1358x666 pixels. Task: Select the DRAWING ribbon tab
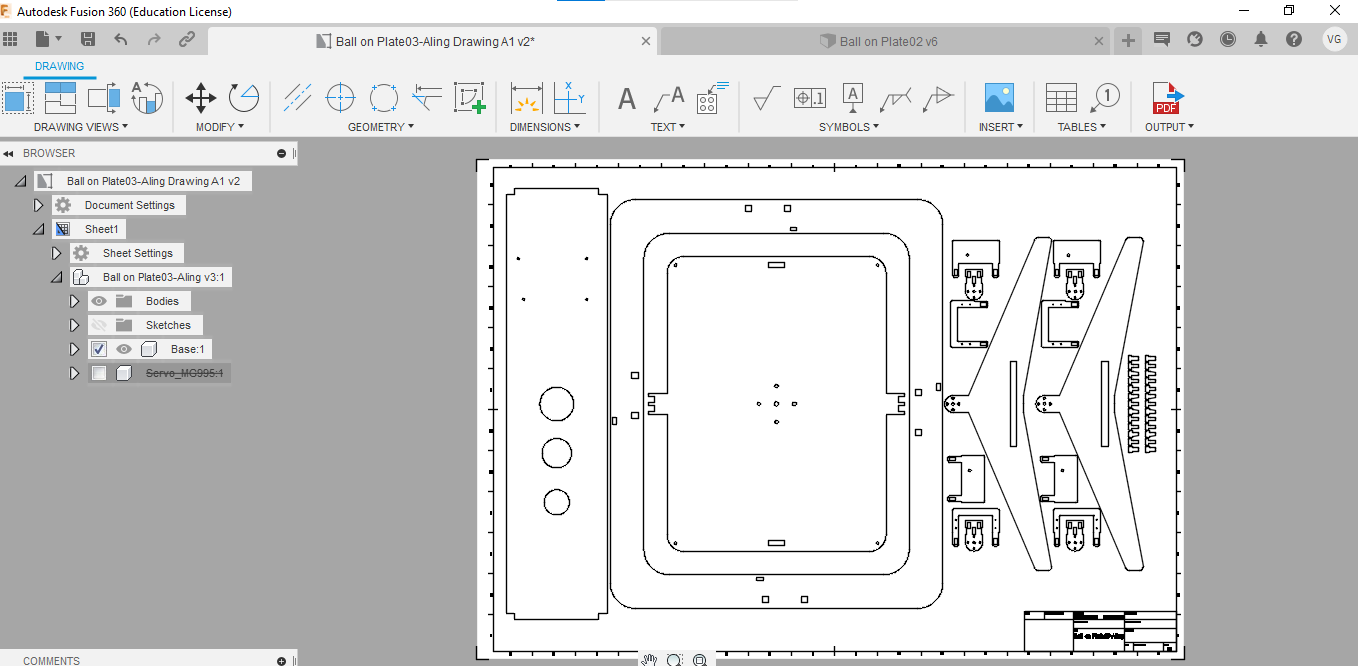point(60,66)
